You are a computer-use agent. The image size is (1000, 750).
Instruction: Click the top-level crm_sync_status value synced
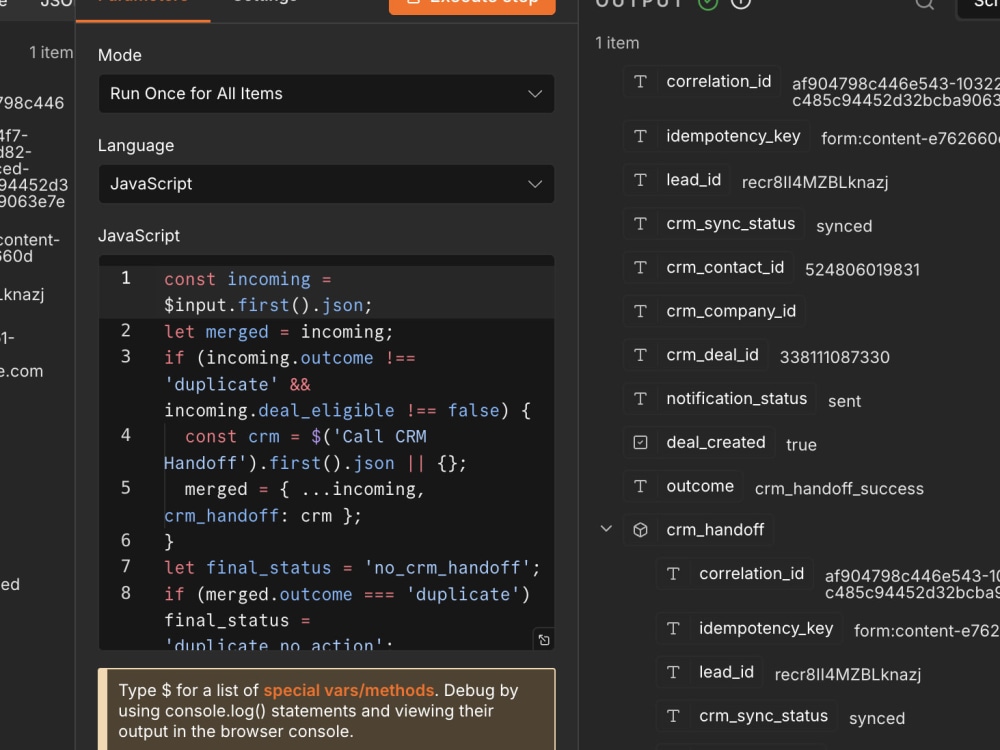coord(844,226)
